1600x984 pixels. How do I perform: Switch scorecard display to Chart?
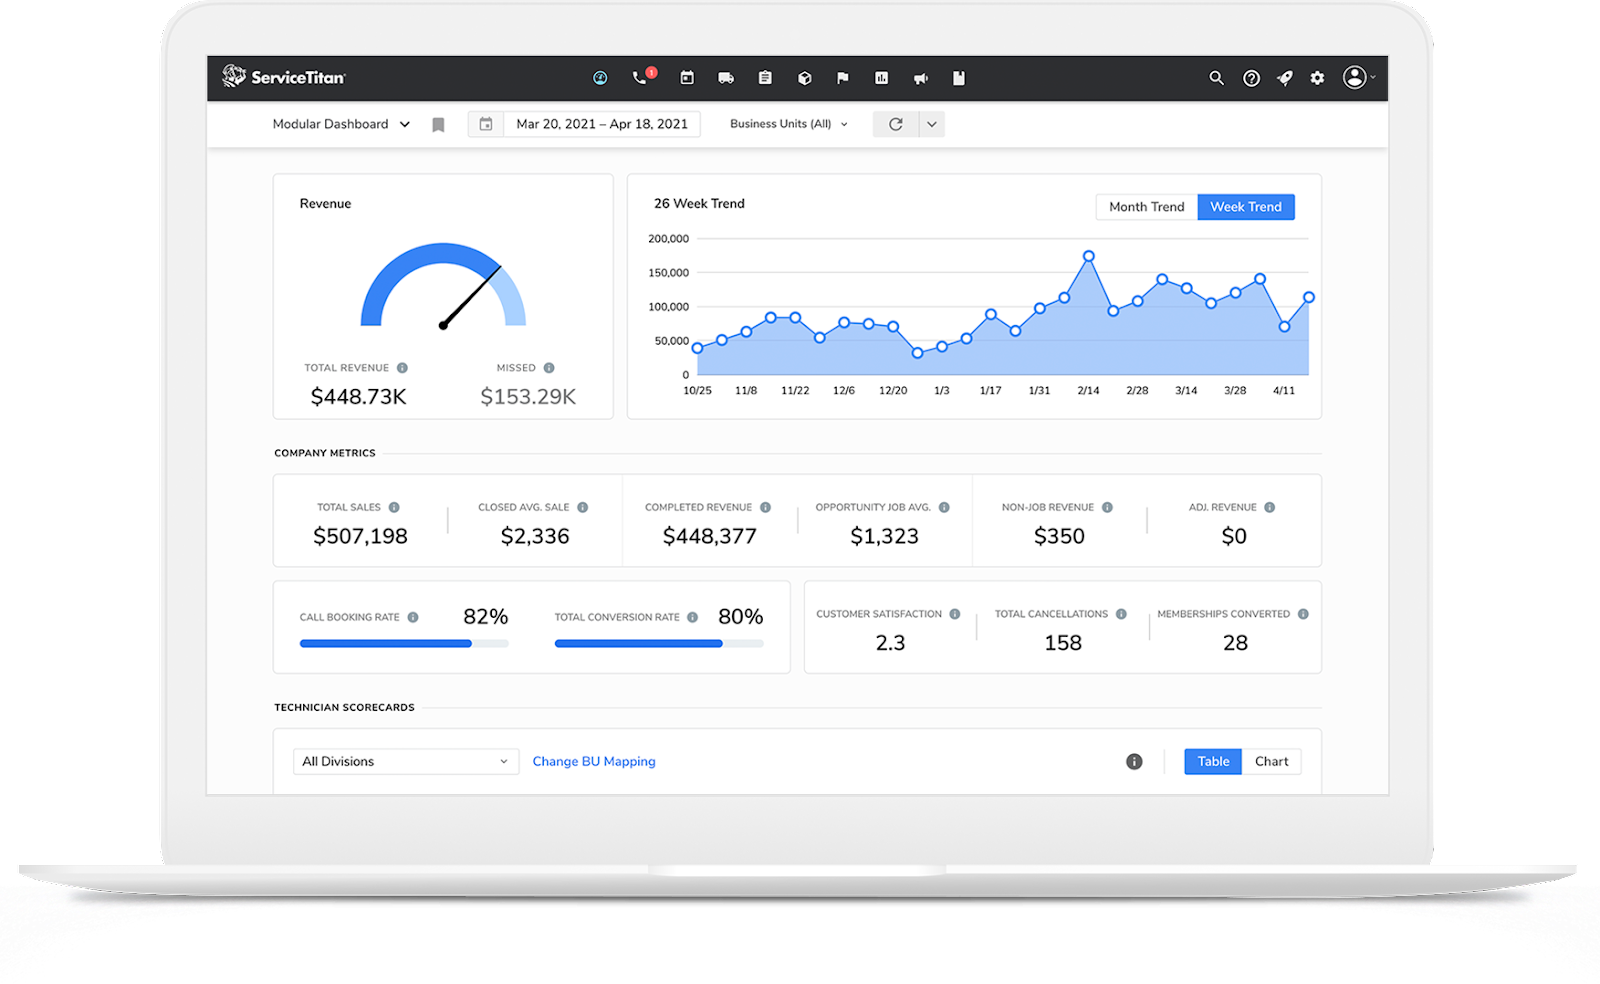(x=1272, y=761)
